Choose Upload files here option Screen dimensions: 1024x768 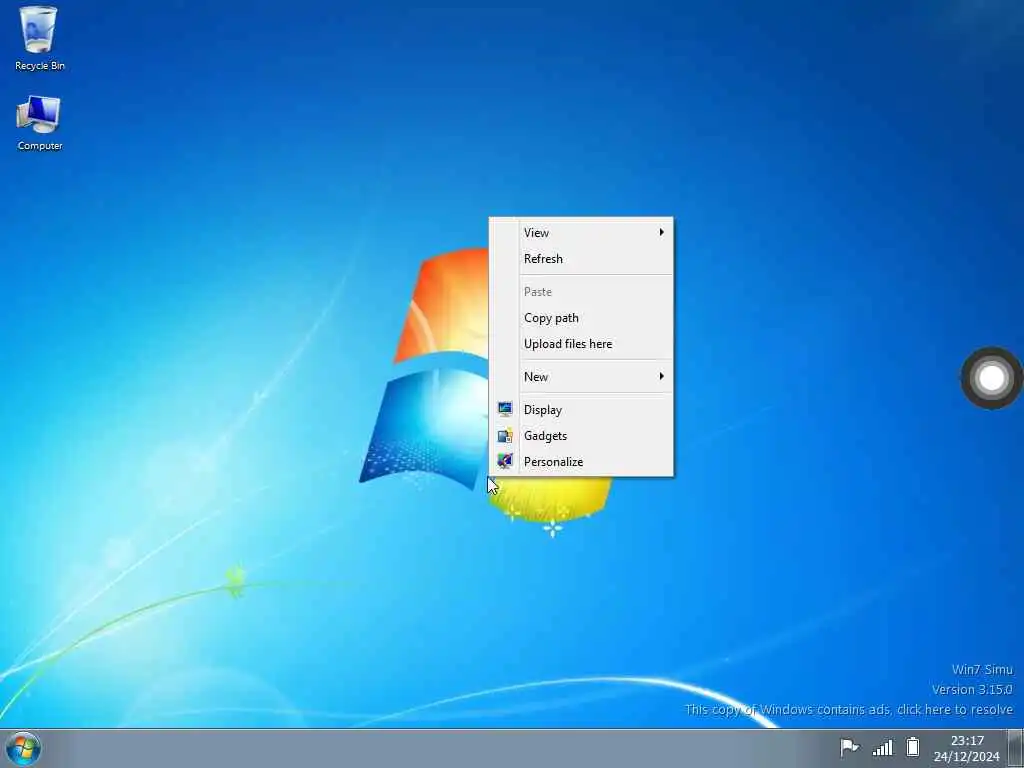point(581,344)
